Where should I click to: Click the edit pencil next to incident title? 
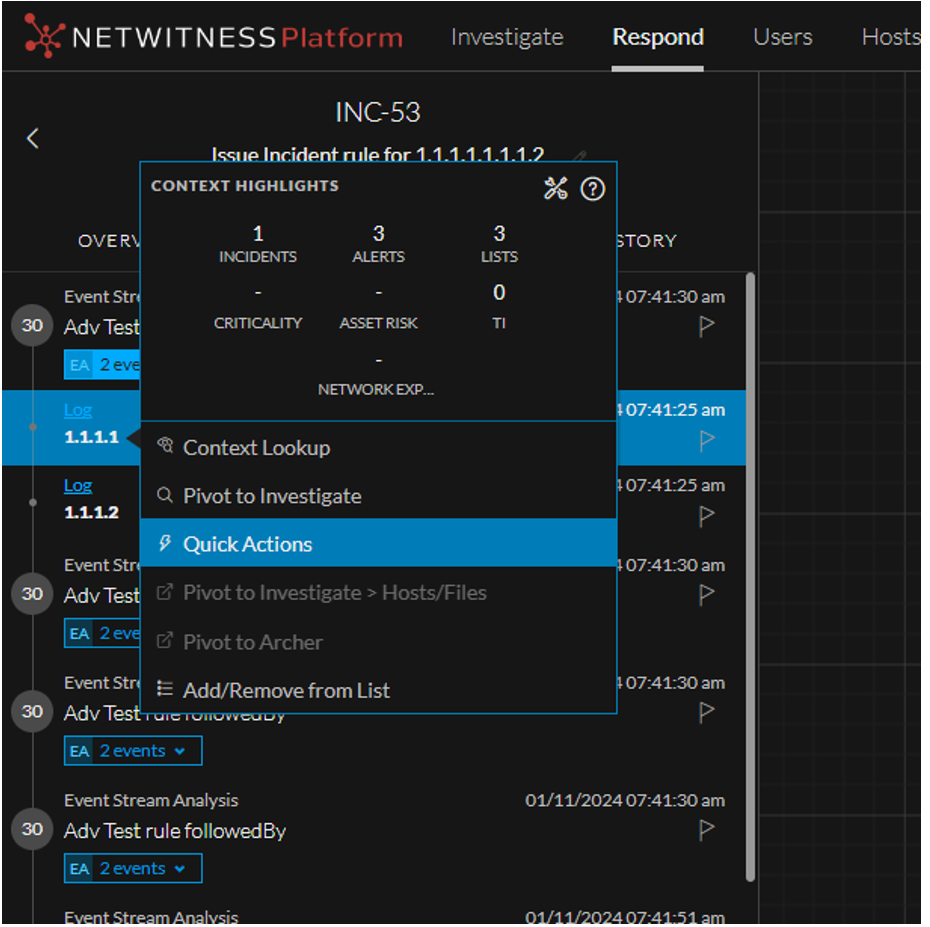[579, 157]
